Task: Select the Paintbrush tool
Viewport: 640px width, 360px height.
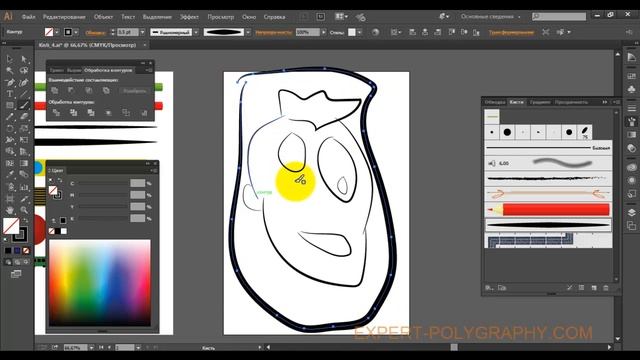Action: 24,105
